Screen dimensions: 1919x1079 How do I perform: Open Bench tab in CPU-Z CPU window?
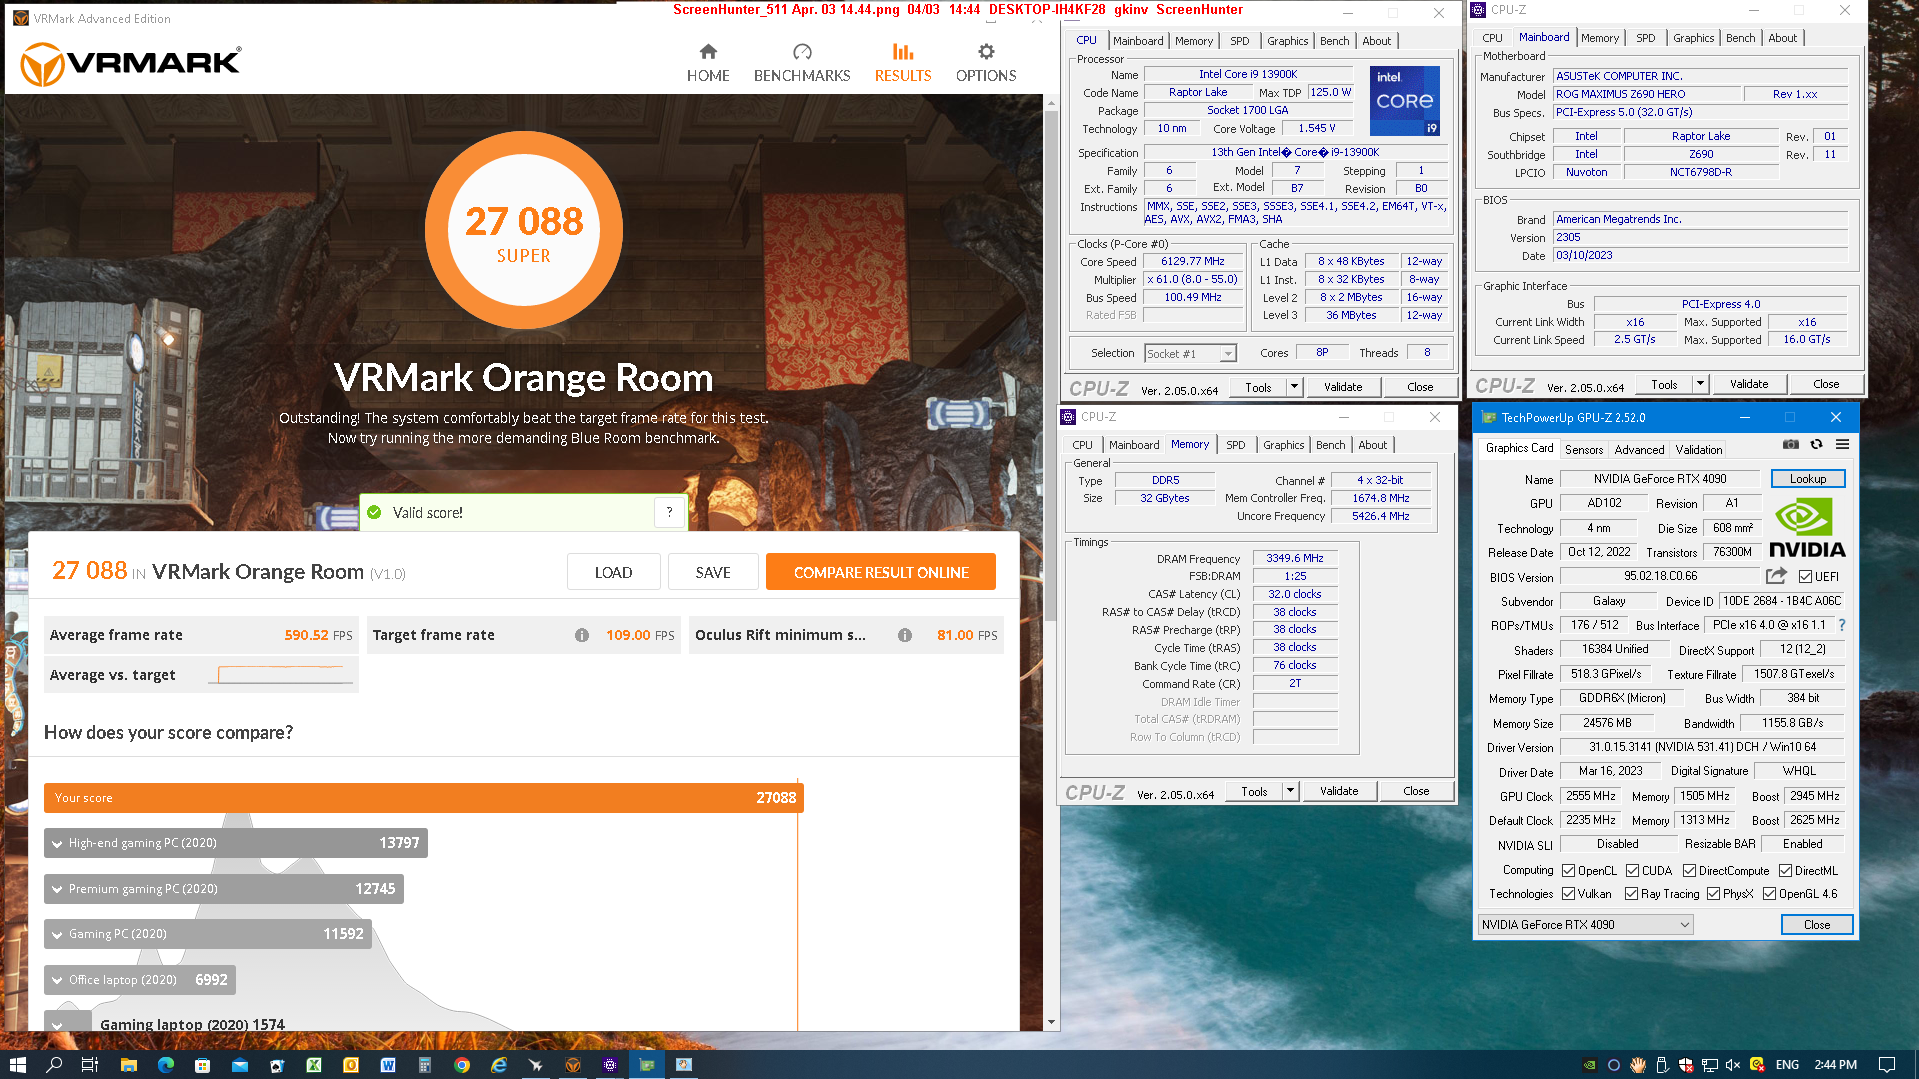pyautogui.click(x=1334, y=41)
